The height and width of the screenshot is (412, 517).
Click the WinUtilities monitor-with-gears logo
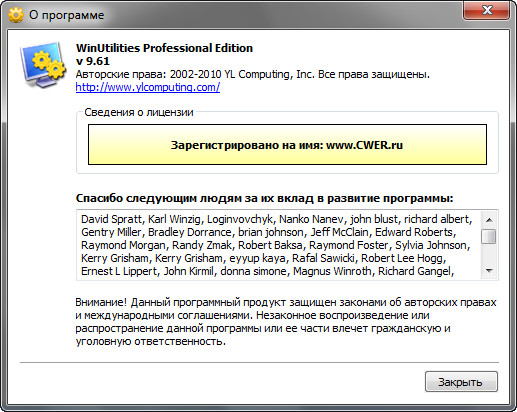click(x=43, y=65)
